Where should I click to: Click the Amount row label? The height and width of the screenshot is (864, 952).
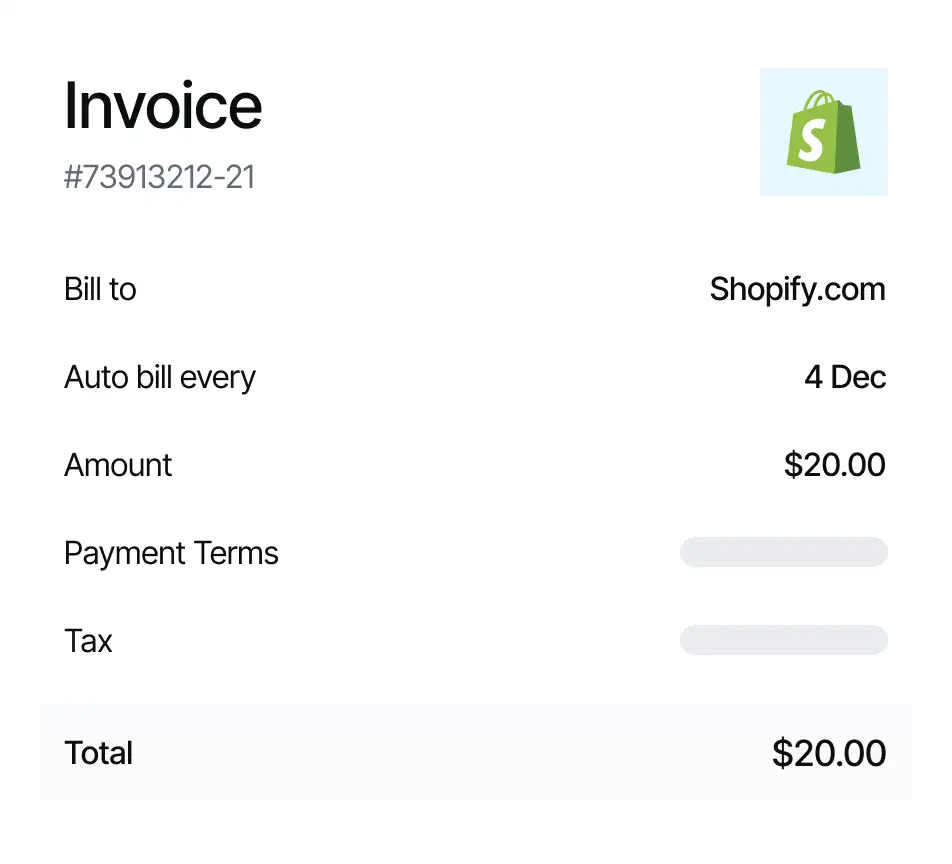[x=118, y=465]
